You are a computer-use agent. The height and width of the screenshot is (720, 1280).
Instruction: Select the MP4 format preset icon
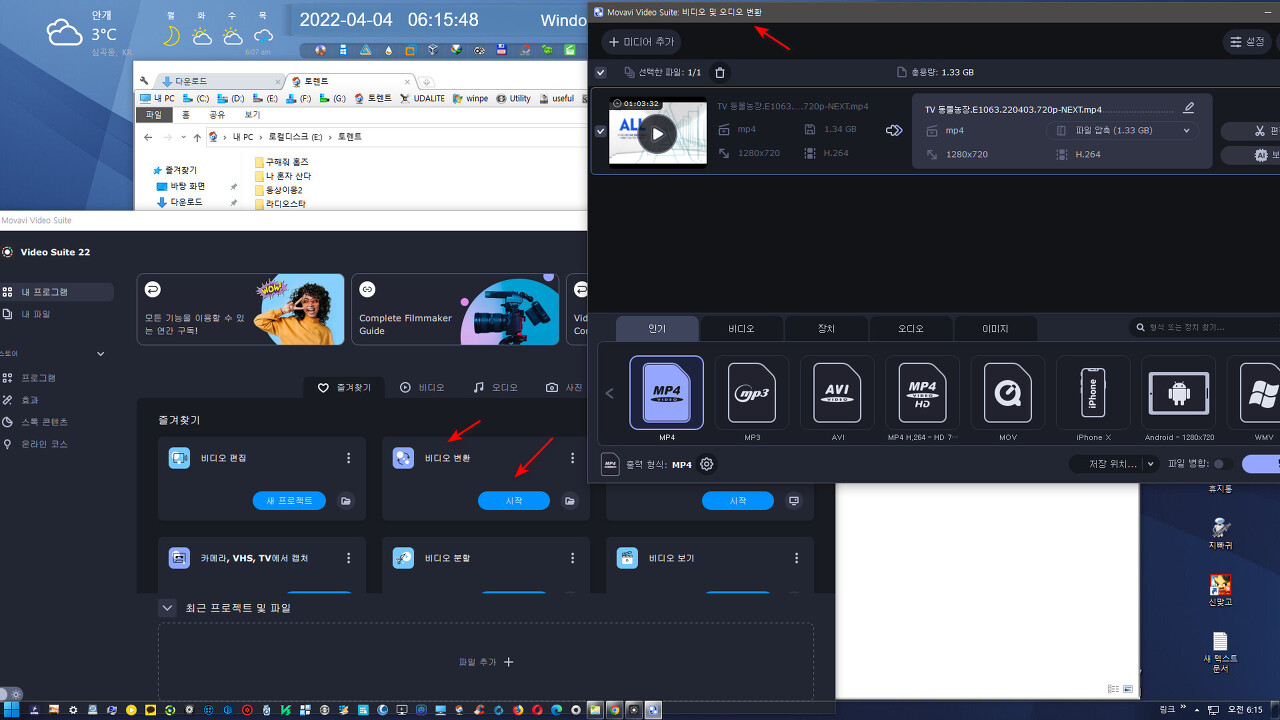click(666, 393)
